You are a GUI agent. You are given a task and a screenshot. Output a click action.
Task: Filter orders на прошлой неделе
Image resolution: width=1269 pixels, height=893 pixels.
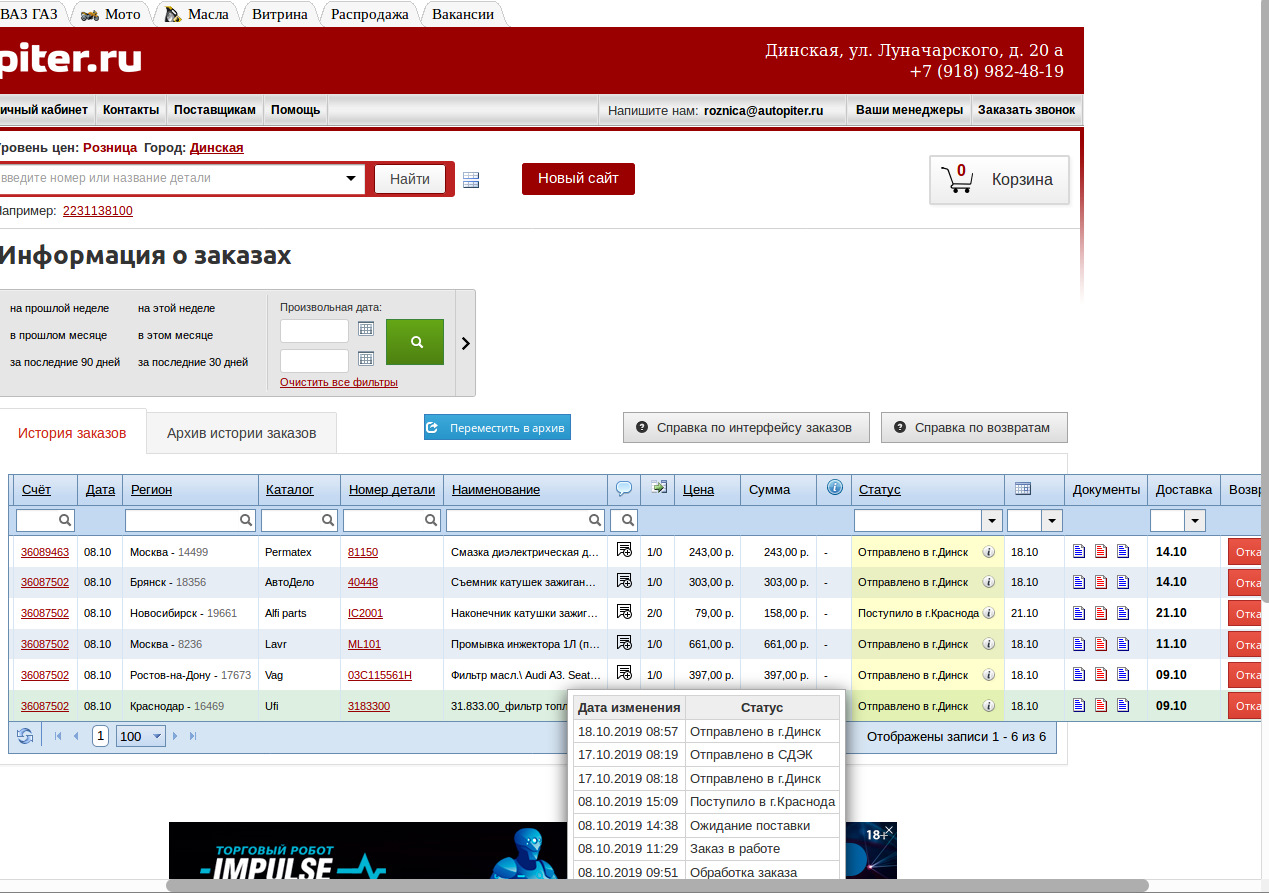[x=59, y=308]
